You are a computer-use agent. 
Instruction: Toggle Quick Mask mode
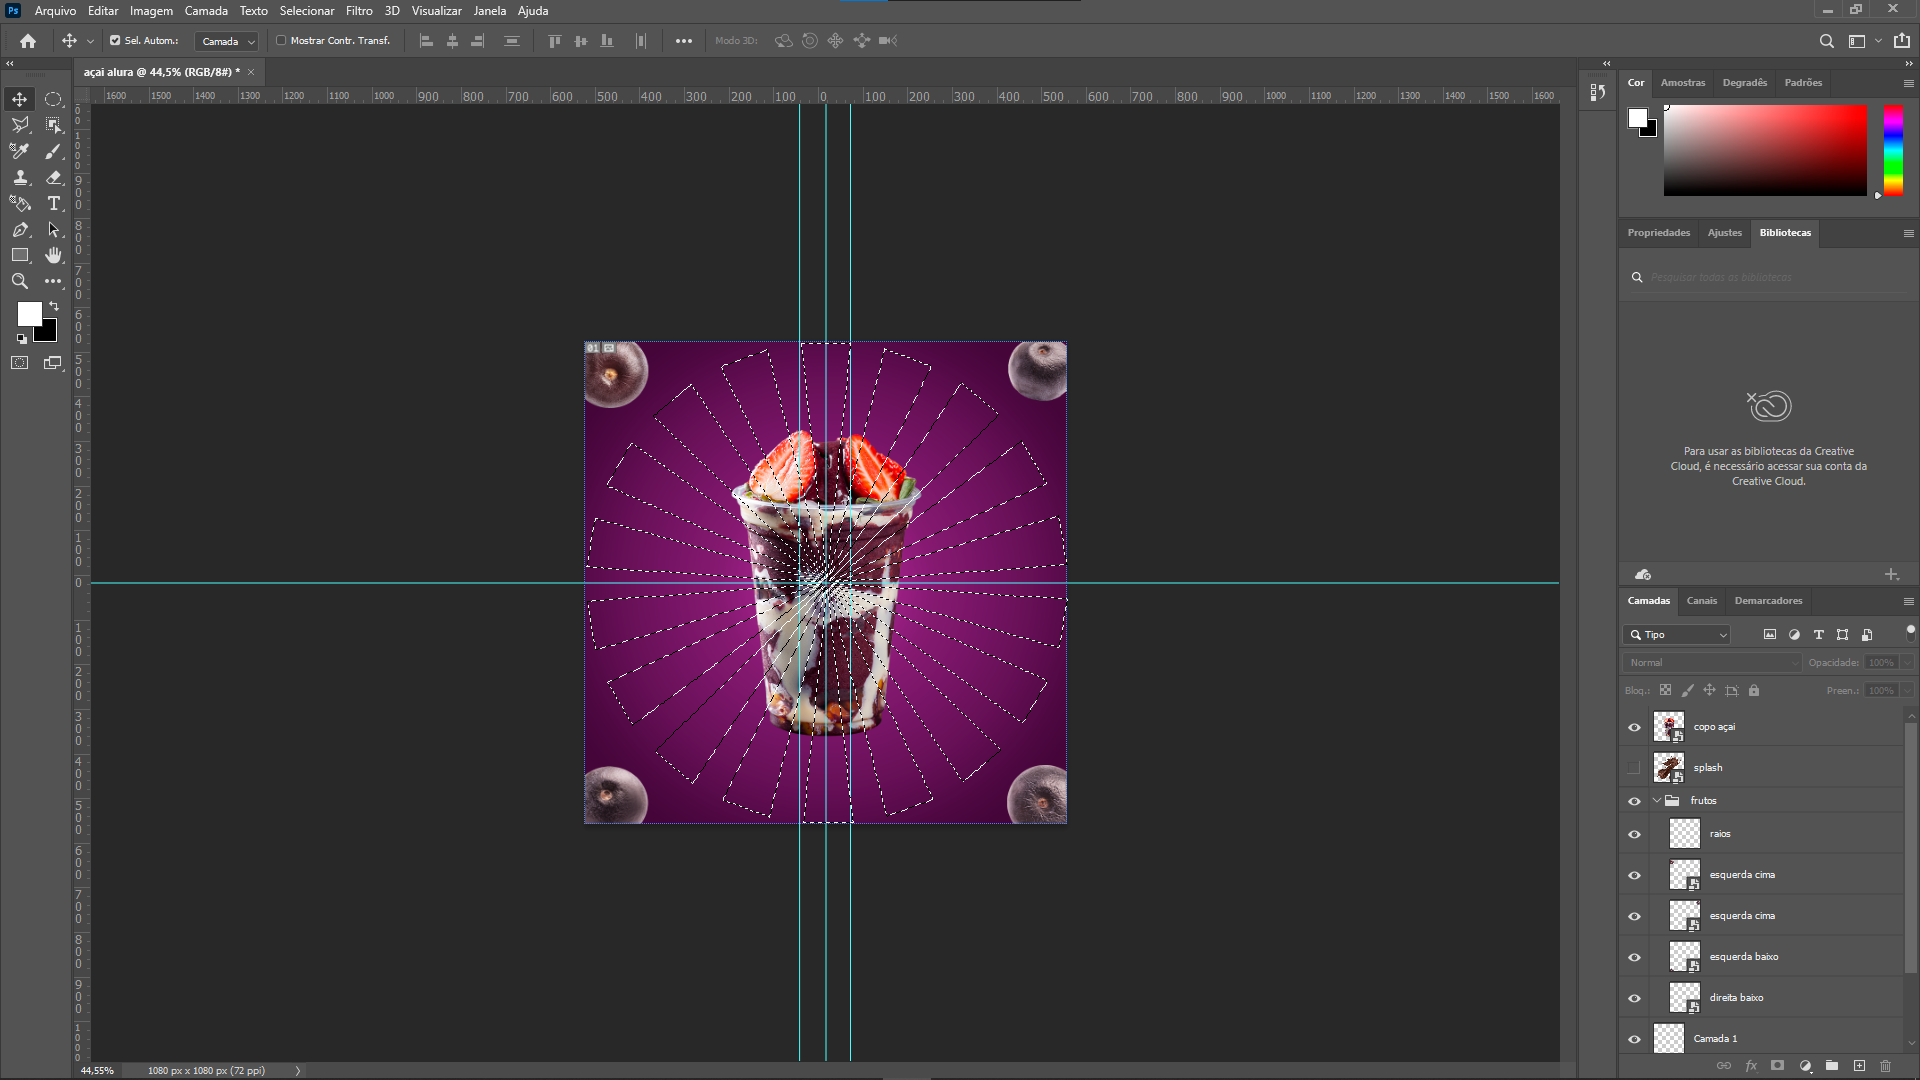pyautogui.click(x=20, y=363)
